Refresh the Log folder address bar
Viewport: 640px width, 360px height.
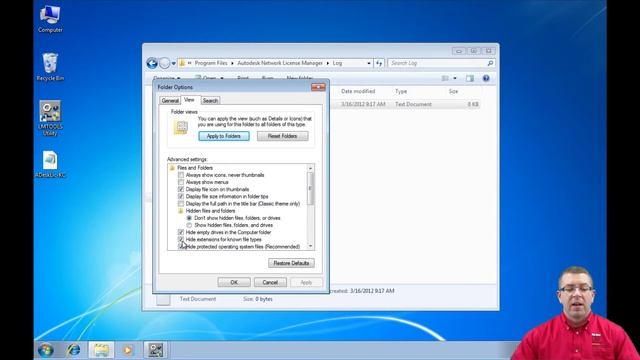coord(379,63)
